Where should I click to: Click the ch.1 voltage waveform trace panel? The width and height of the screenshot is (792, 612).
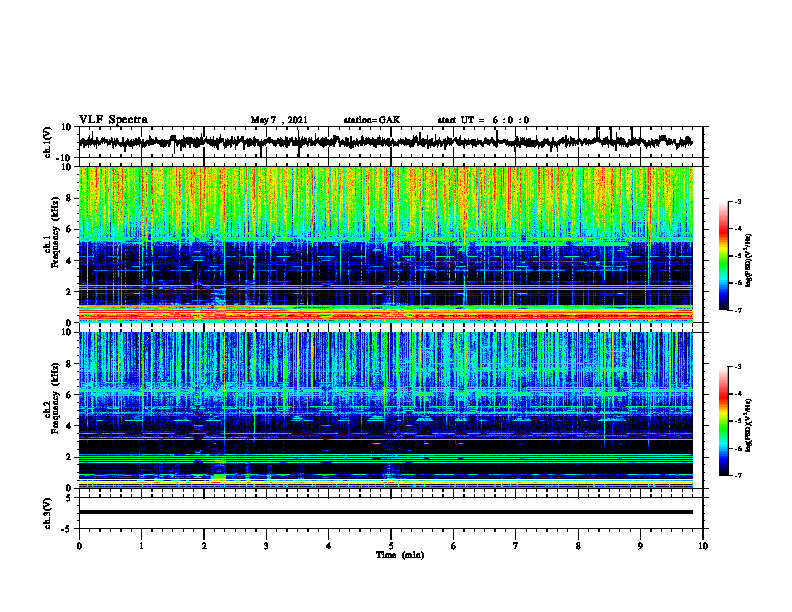pyautogui.click(x=391, y=142)
